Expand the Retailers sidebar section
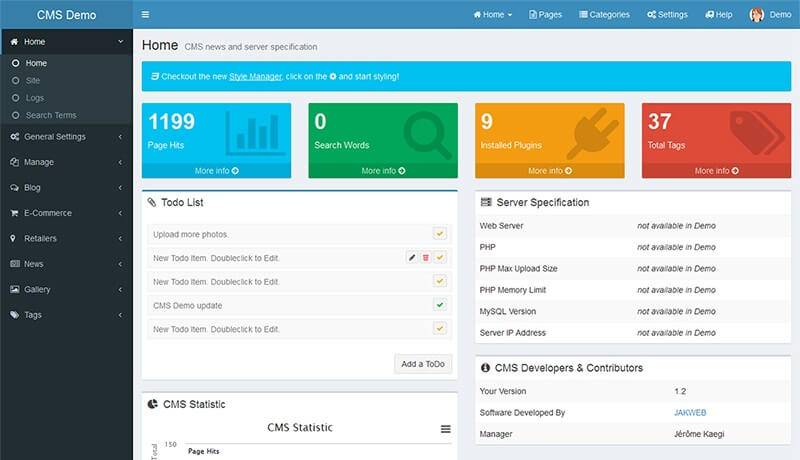This screenshot has width=800, height=460. pyautogui.click(x=120, y=239)
